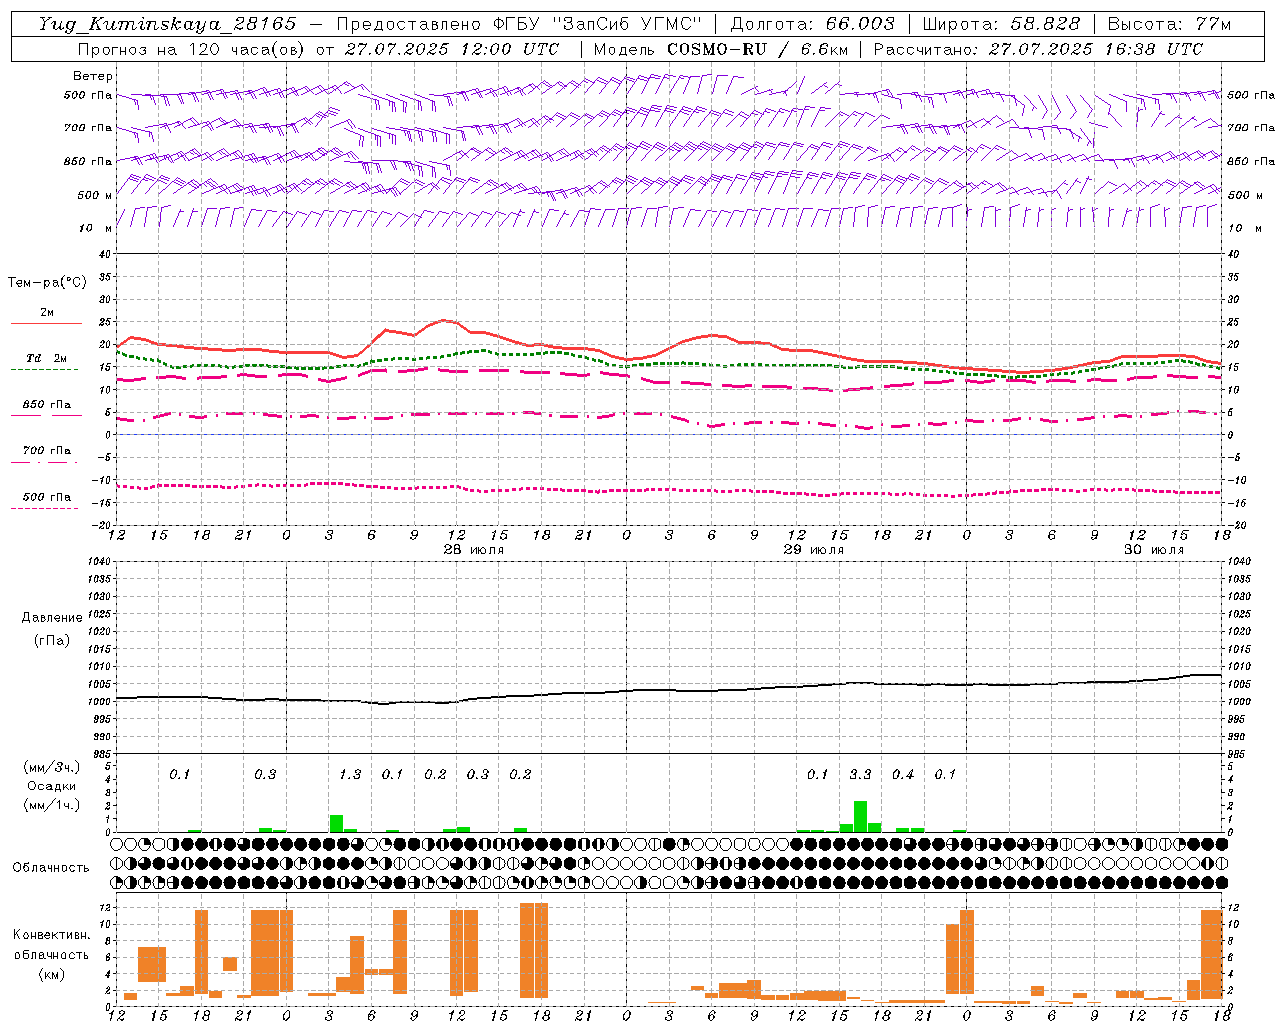
Task: Click the 'Осадки' panel label
Action: pos(52,786)
